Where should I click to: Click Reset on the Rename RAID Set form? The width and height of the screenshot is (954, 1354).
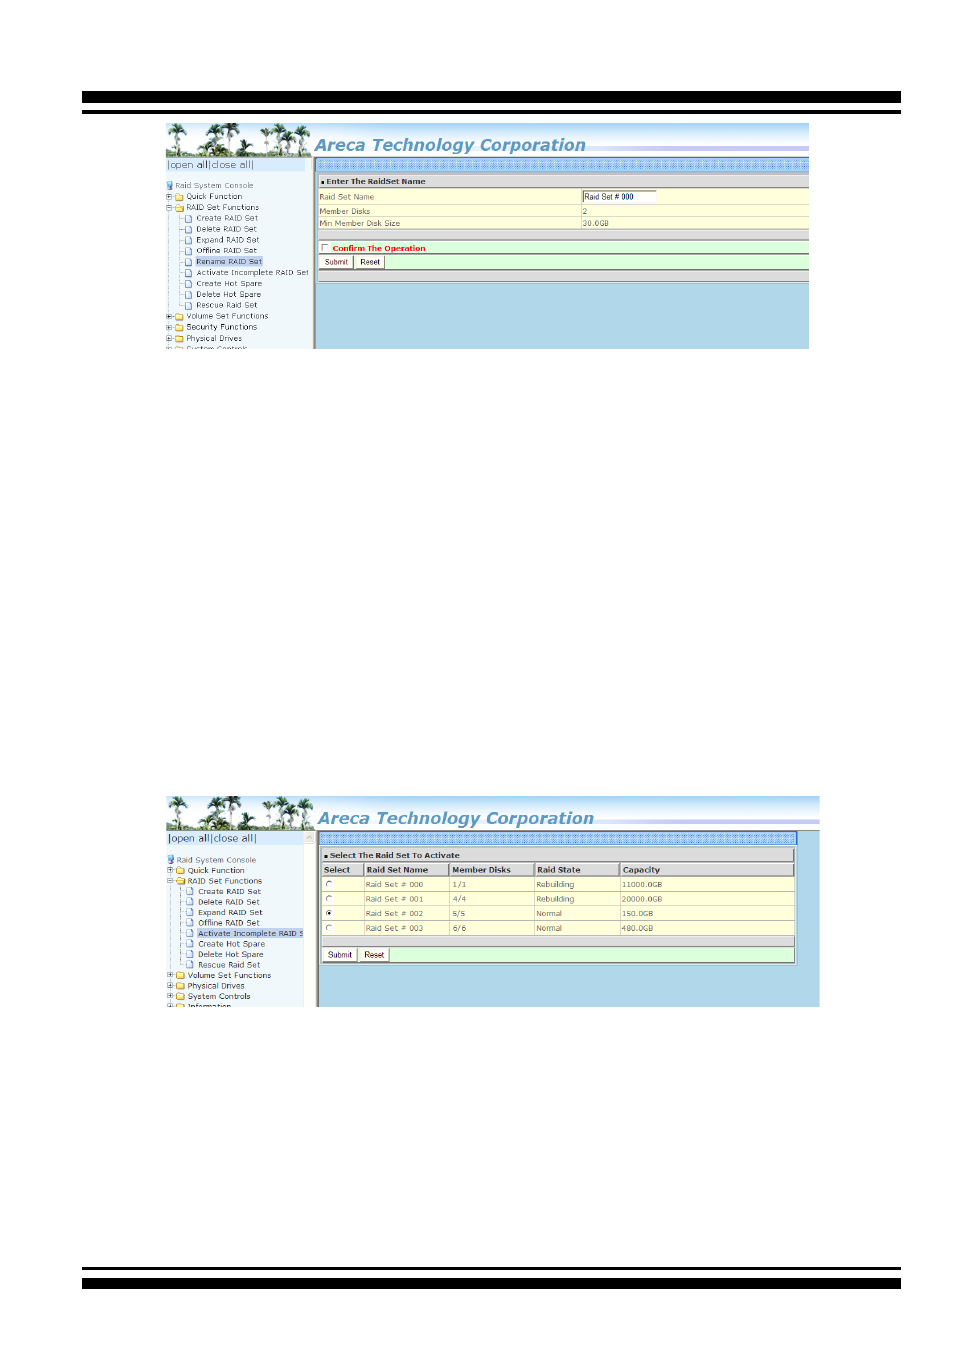tap(370, 262)
